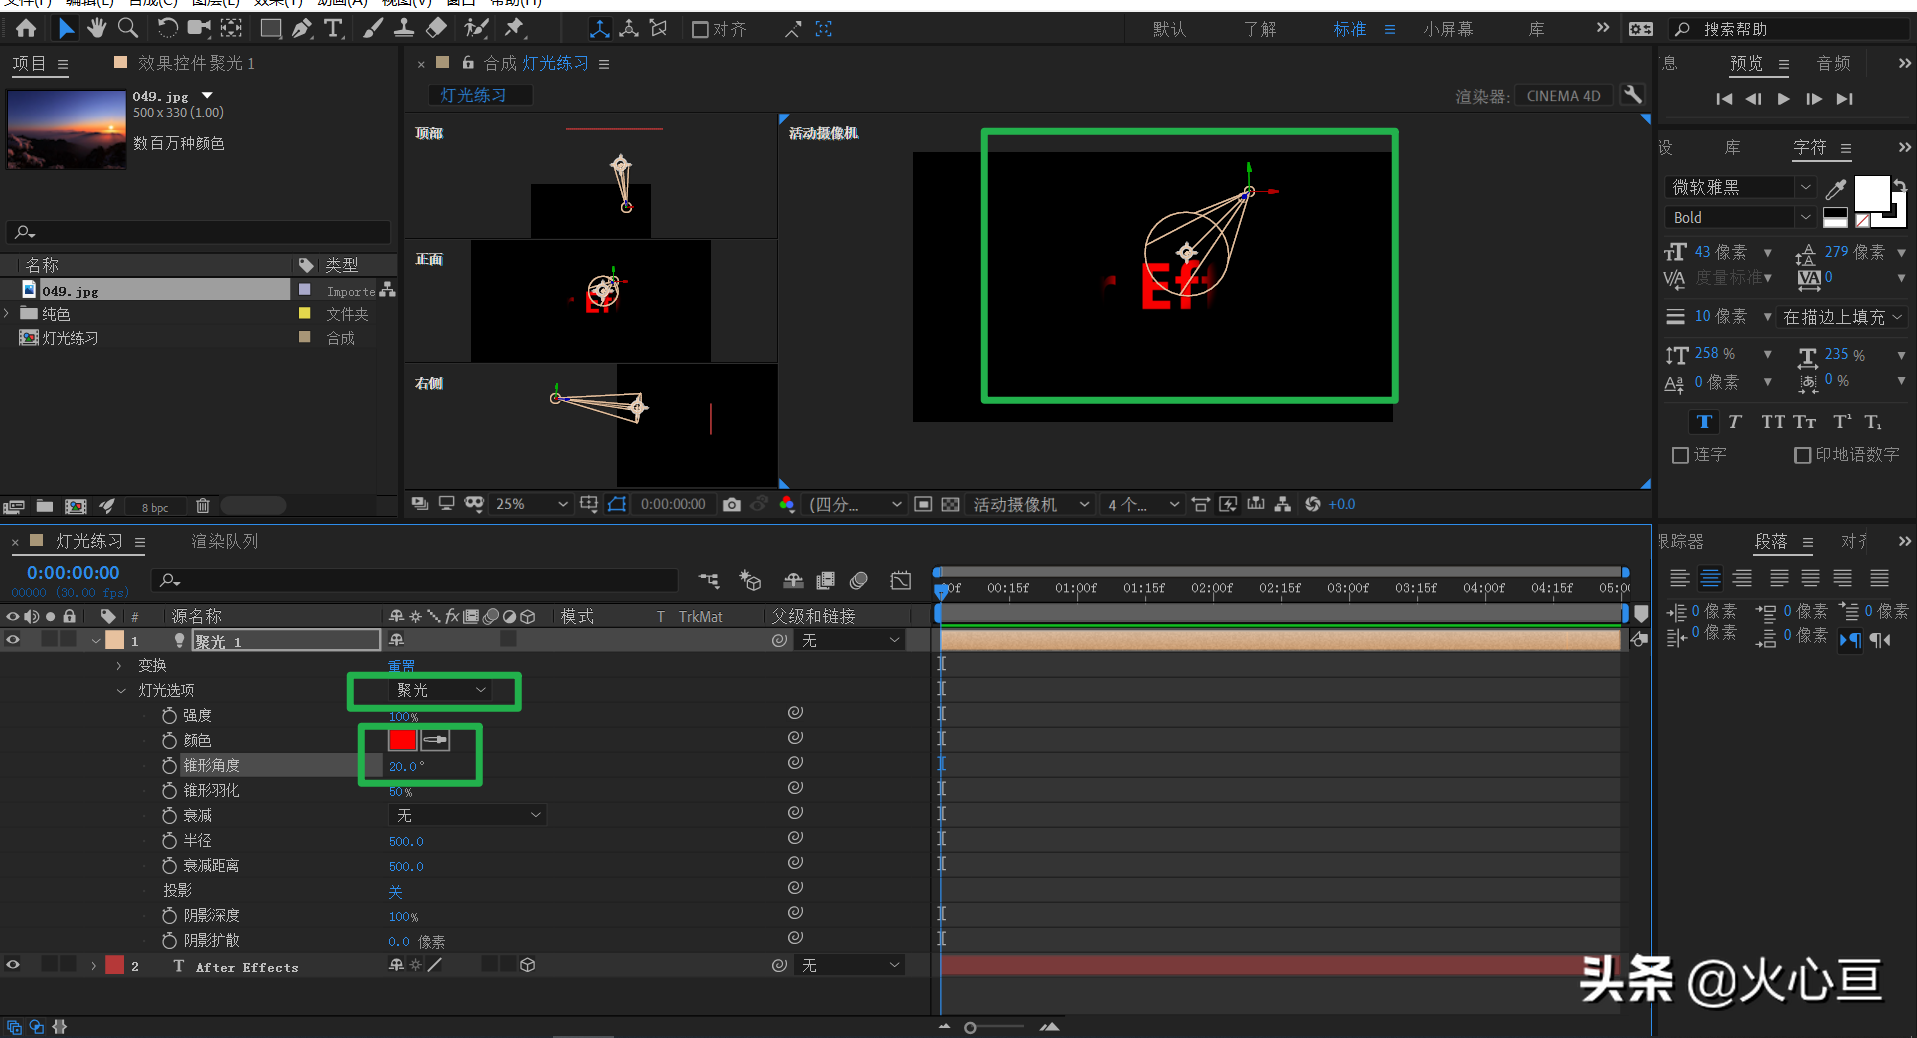Open the 25% magnification dropdown
This screenshot has width=1917, height=1038.
pos(531,504)
